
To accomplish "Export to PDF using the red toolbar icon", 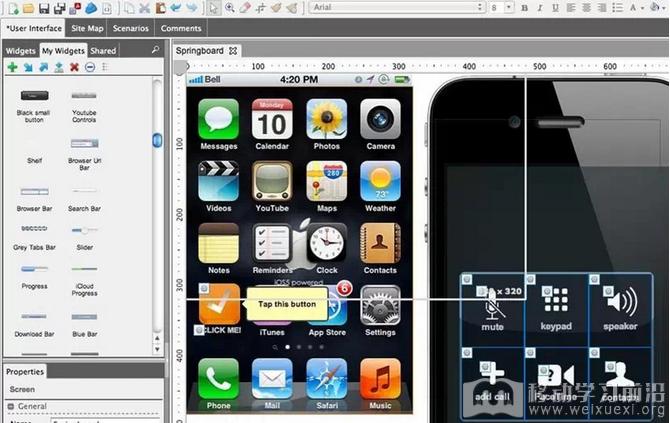I will tap(75, 8).
